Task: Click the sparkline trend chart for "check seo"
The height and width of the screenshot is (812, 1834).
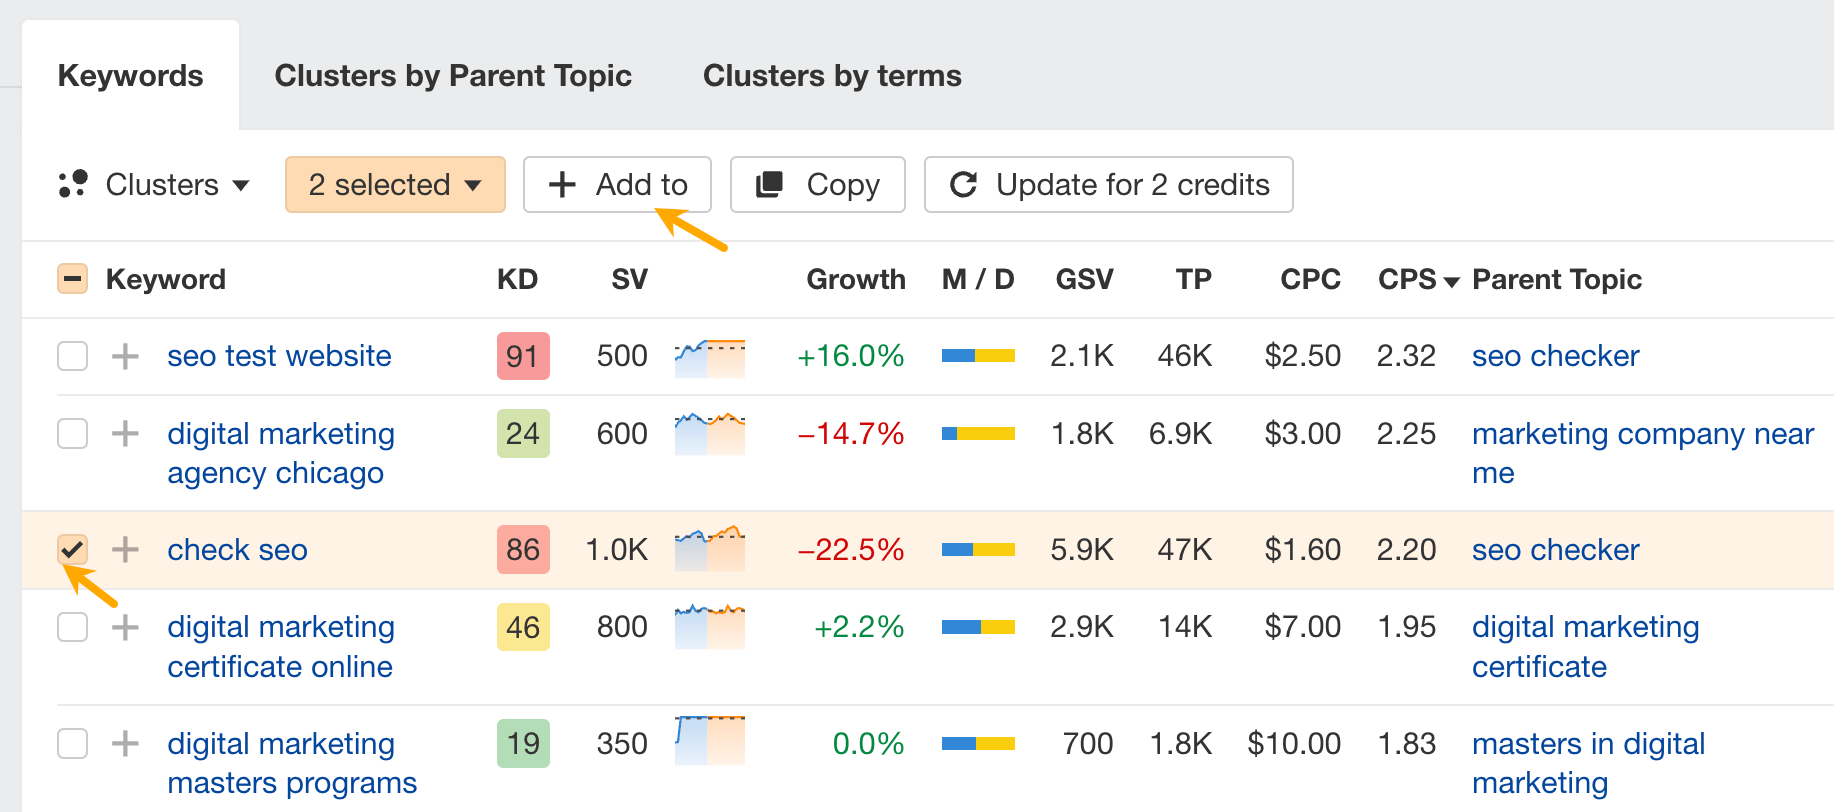Action: click(x=709, y=549)
